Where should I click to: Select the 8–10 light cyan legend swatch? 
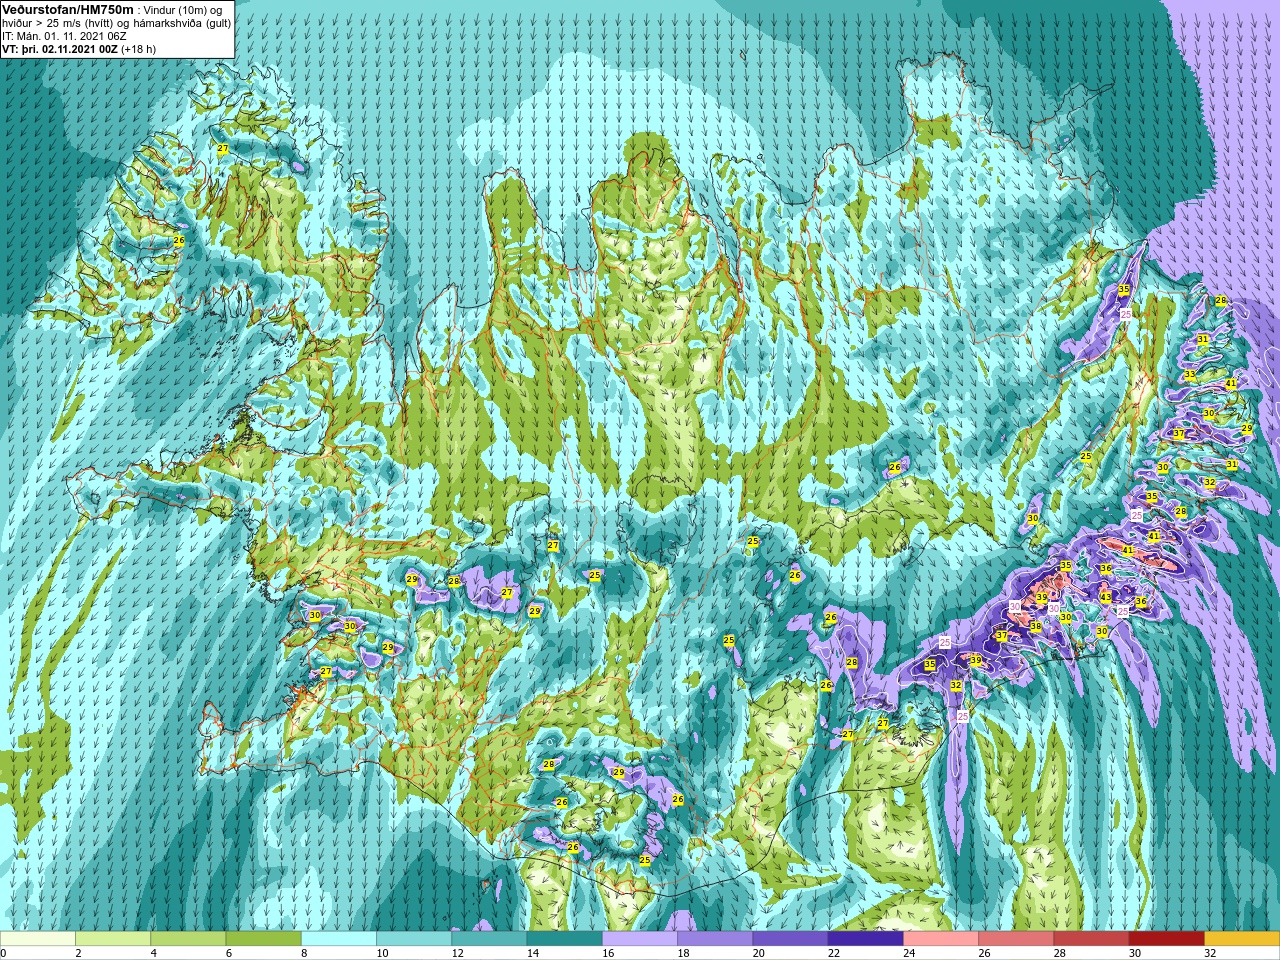339,939
